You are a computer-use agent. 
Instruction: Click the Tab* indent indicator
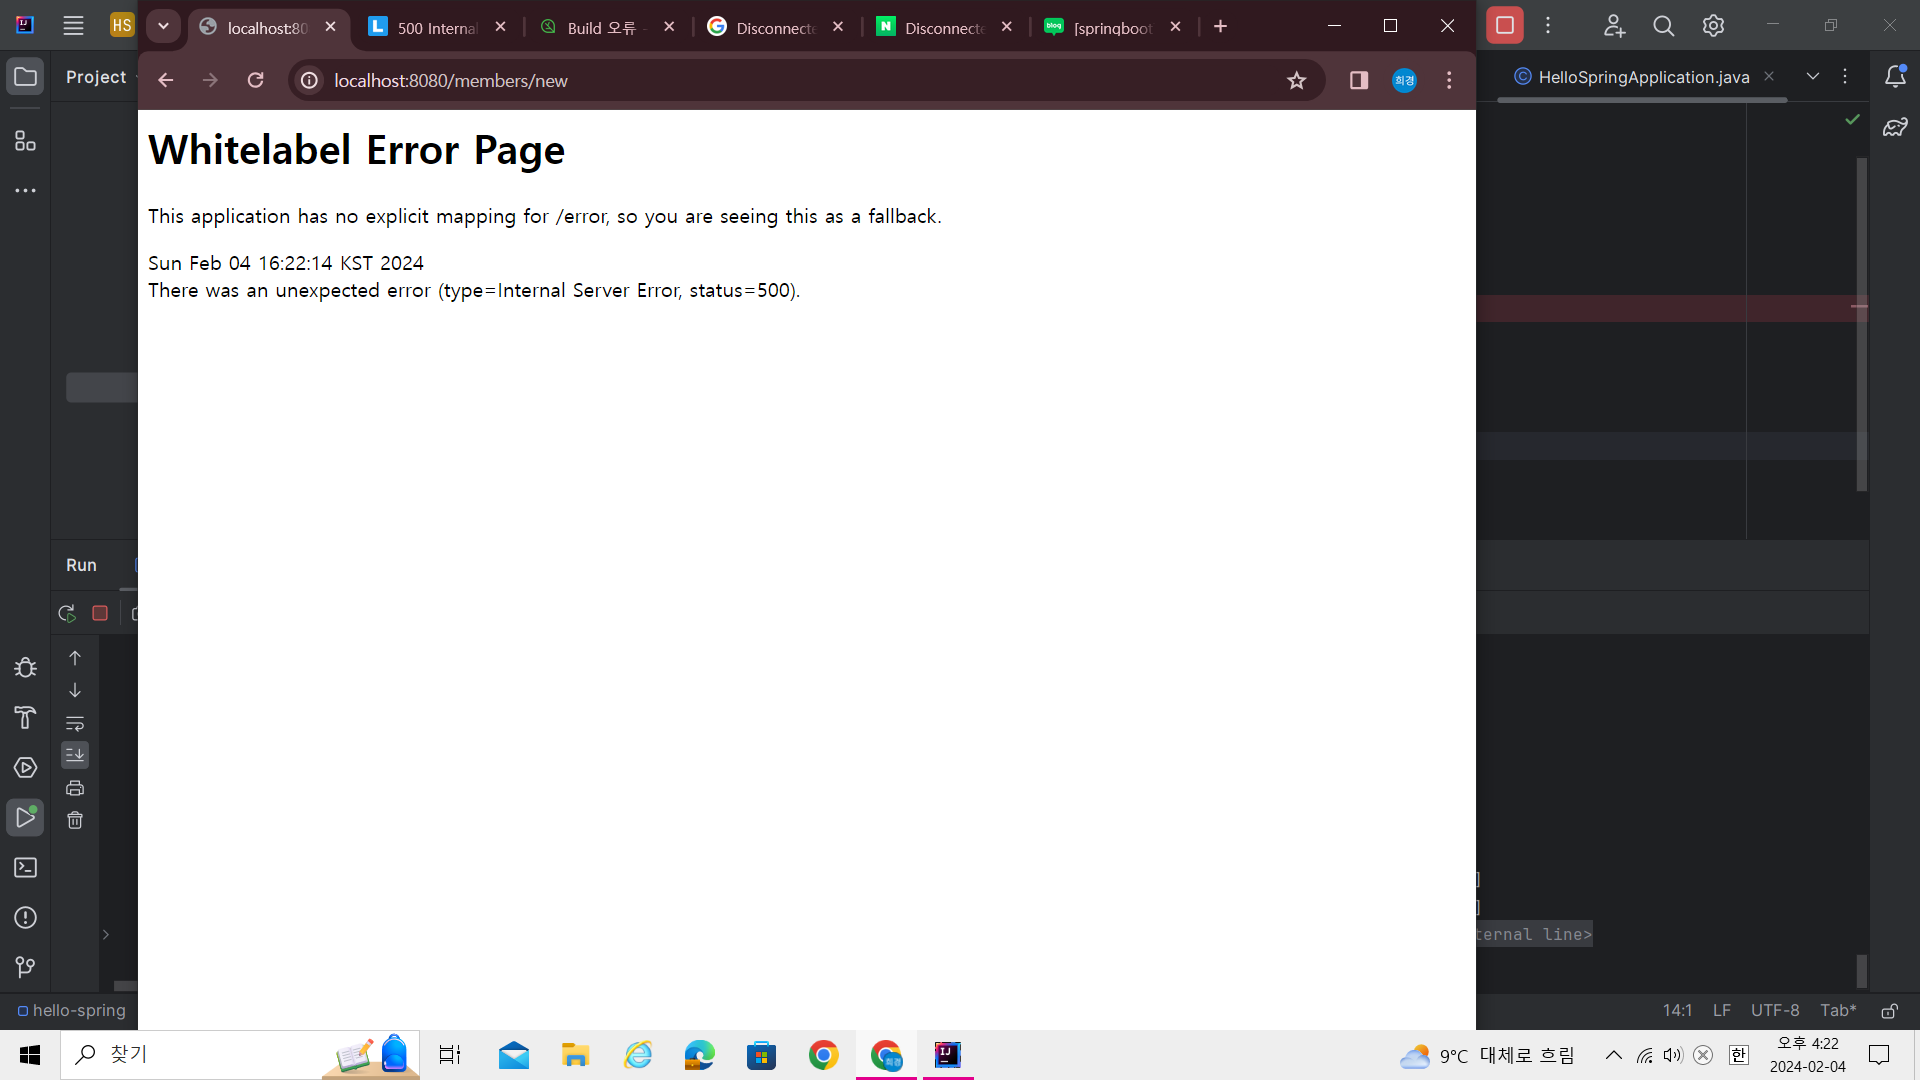click(x=1838, y=1011)
